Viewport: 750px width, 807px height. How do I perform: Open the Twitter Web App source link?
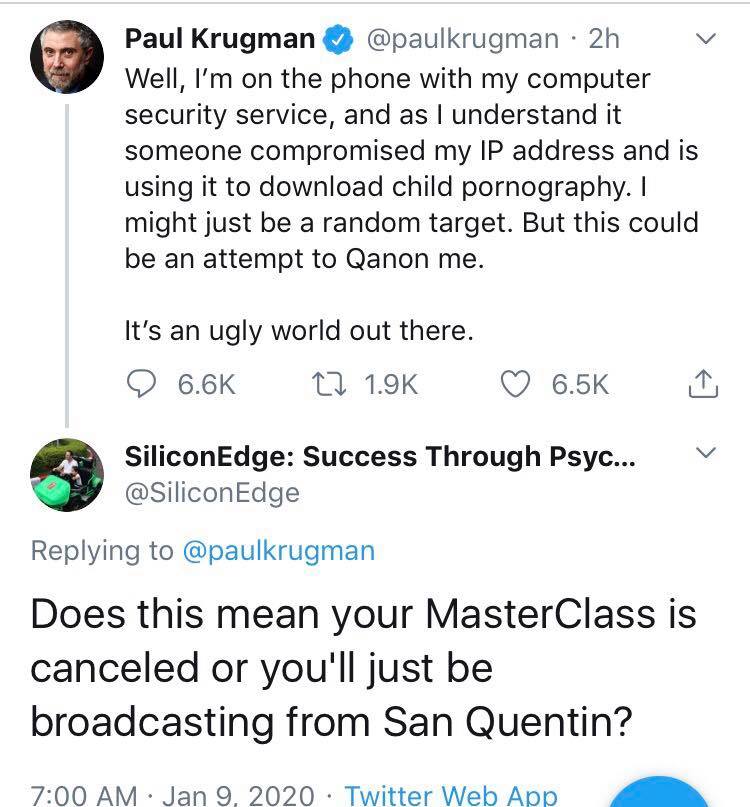click(x=451, y=795)
